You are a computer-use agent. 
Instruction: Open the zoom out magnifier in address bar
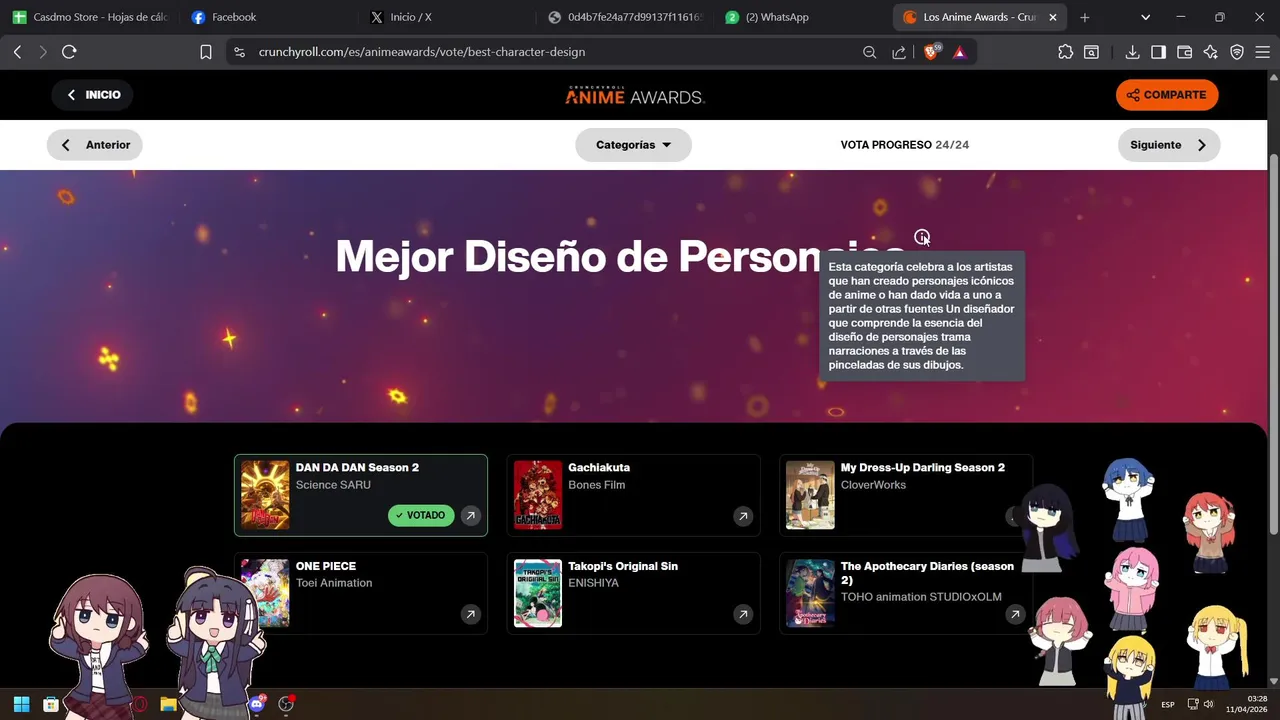pyautogui.click(x=869, y=52)
